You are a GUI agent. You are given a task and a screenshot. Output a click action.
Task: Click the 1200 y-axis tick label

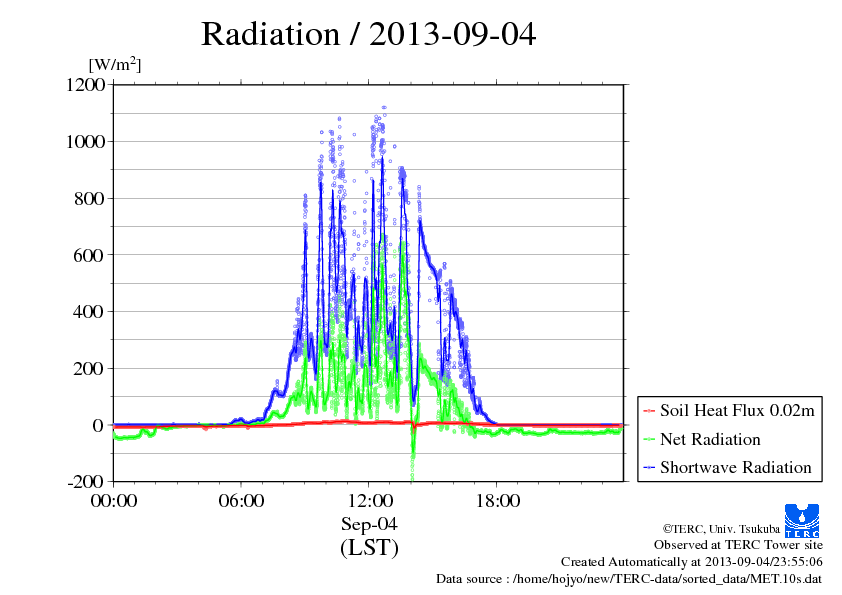[85, 85]
